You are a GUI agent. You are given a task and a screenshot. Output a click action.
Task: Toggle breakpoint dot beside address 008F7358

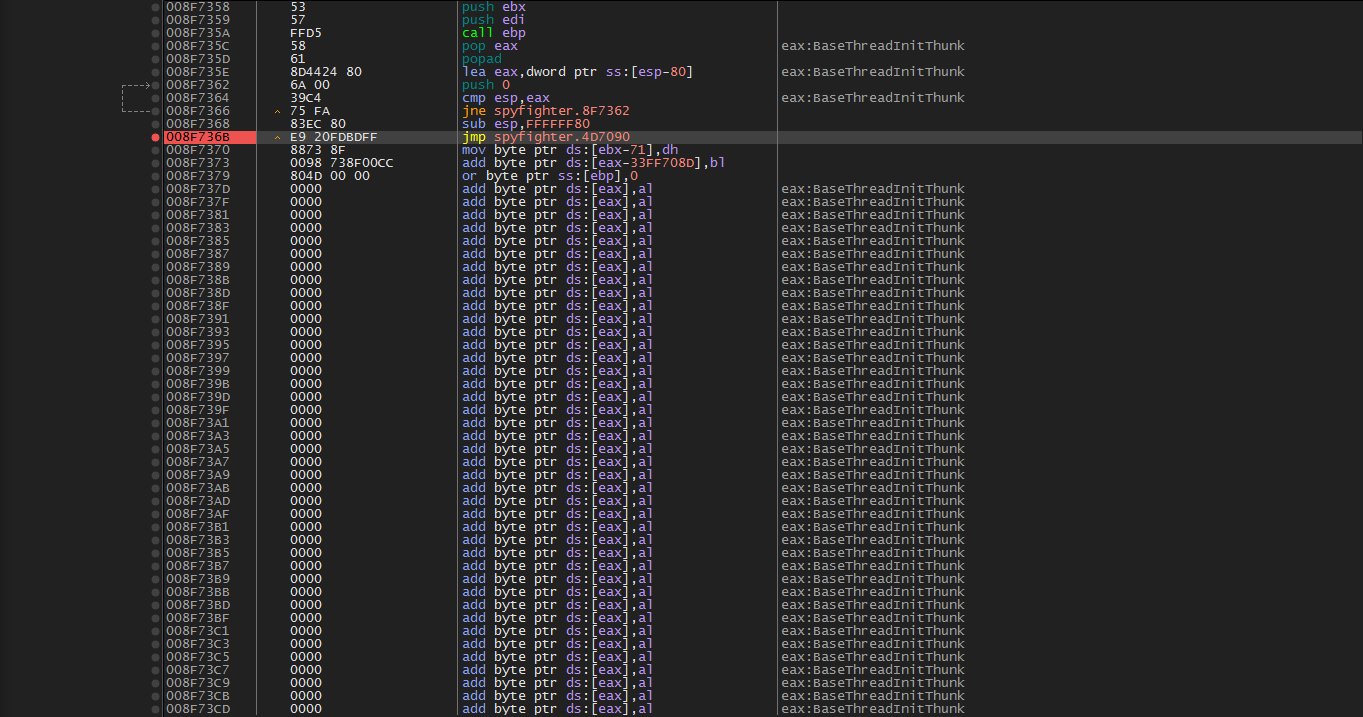[x=155, y=7]
